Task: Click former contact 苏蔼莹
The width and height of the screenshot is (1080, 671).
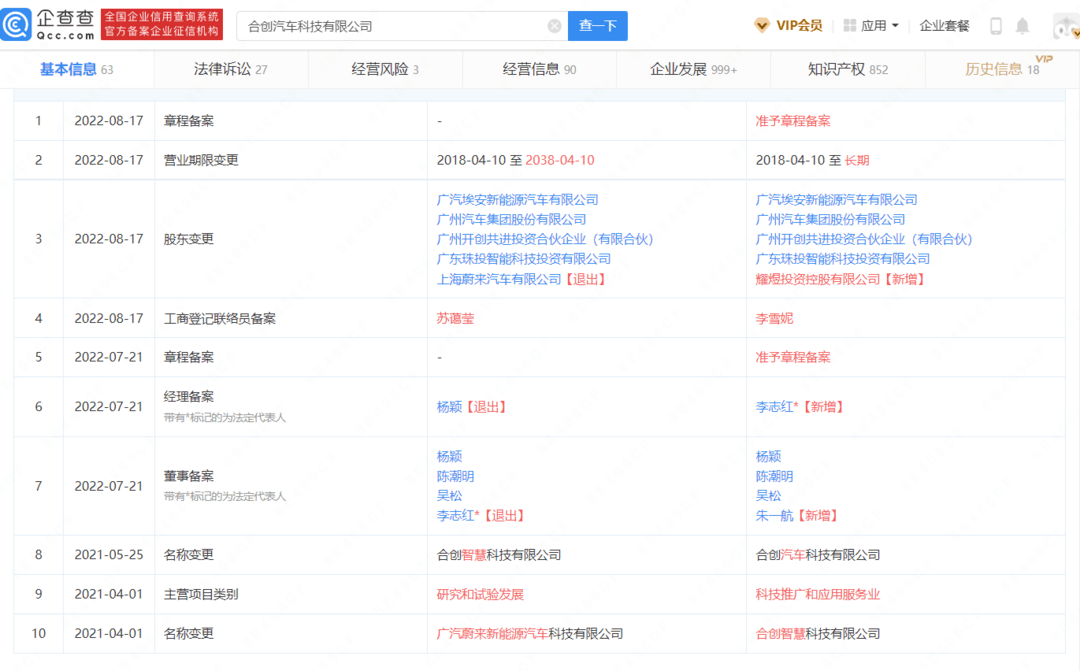Action: [x=455, y=318]
